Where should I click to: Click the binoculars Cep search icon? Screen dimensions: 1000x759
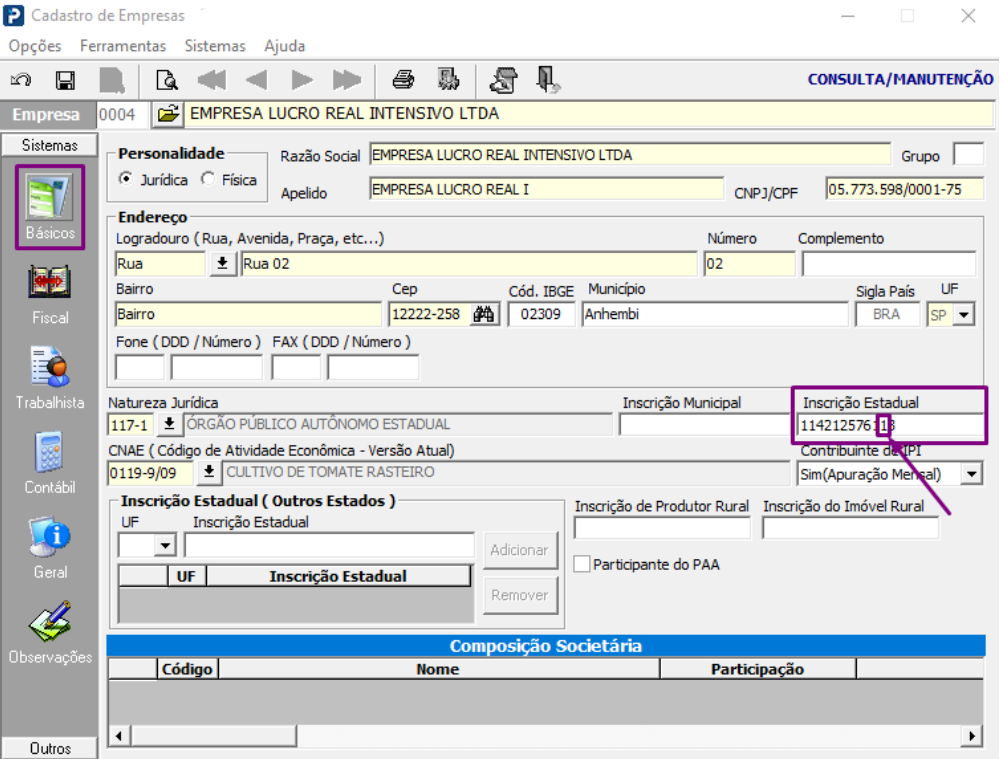click(x=484, y=314)
